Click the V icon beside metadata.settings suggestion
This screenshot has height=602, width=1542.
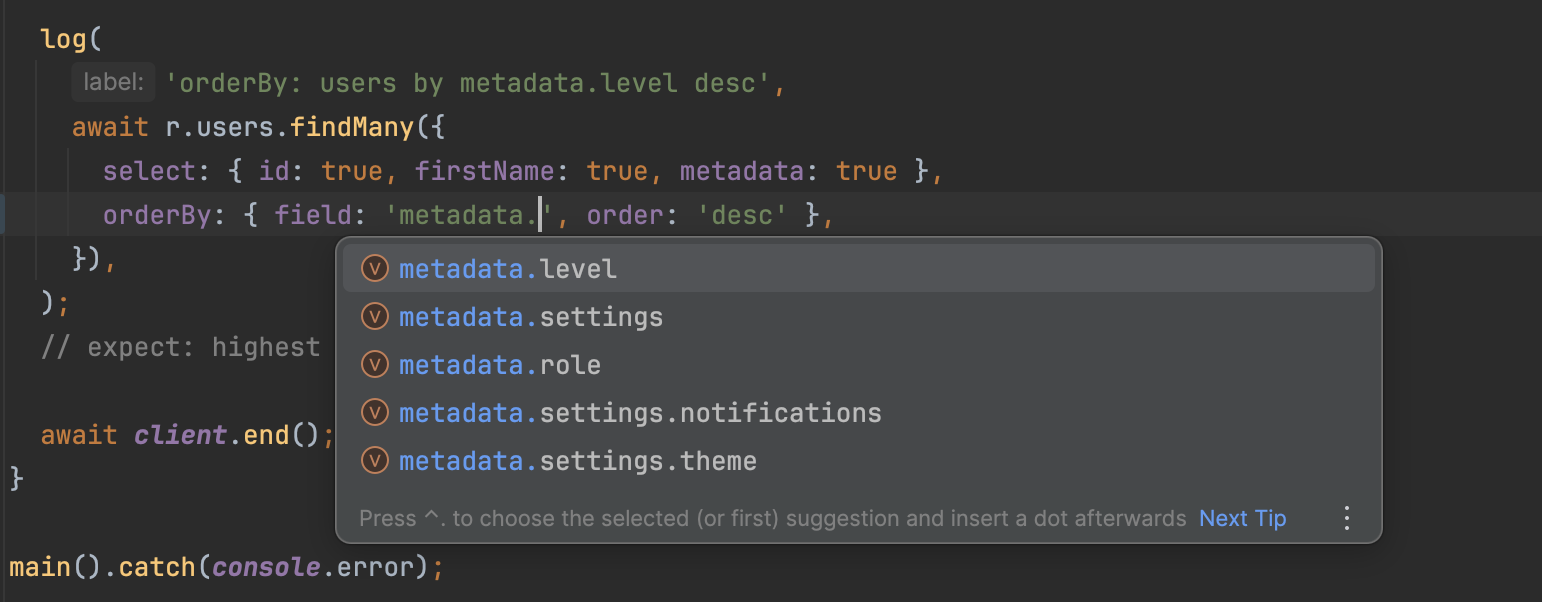tap(374, 316)
